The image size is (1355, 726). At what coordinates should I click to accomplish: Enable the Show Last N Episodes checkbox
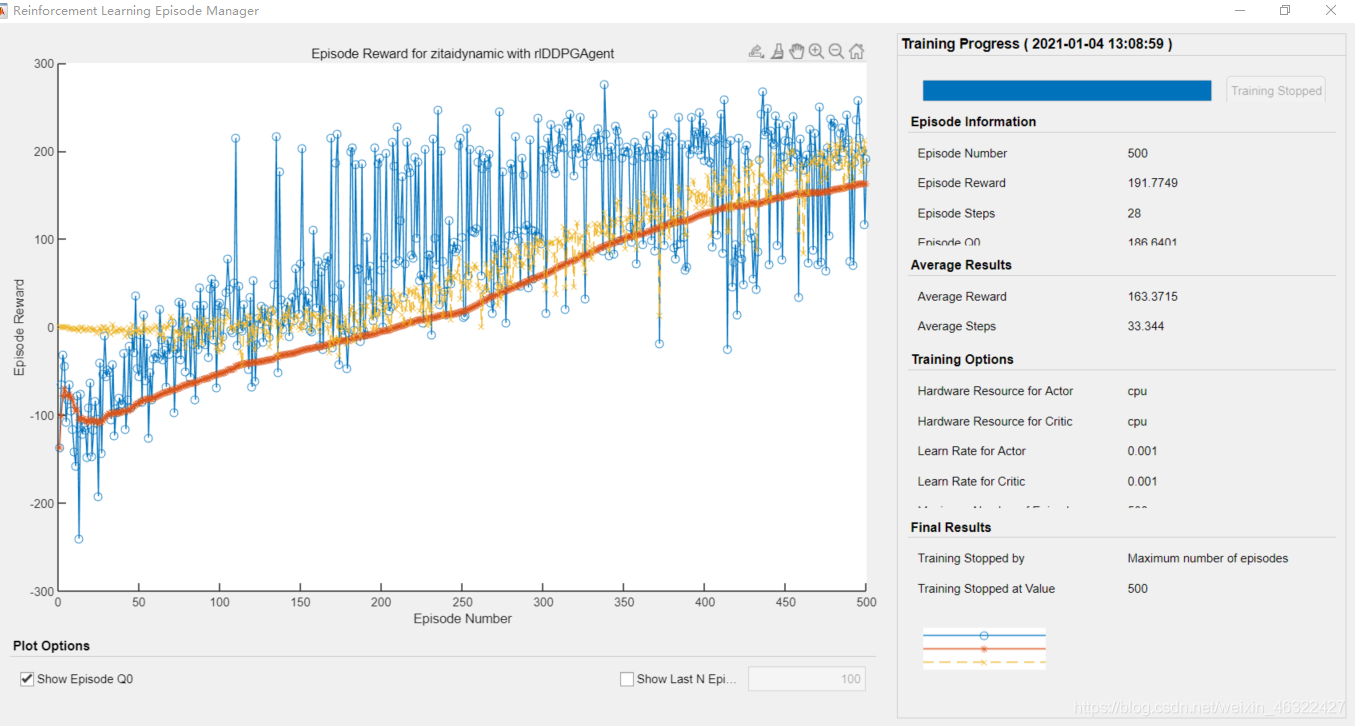[627, 679]
